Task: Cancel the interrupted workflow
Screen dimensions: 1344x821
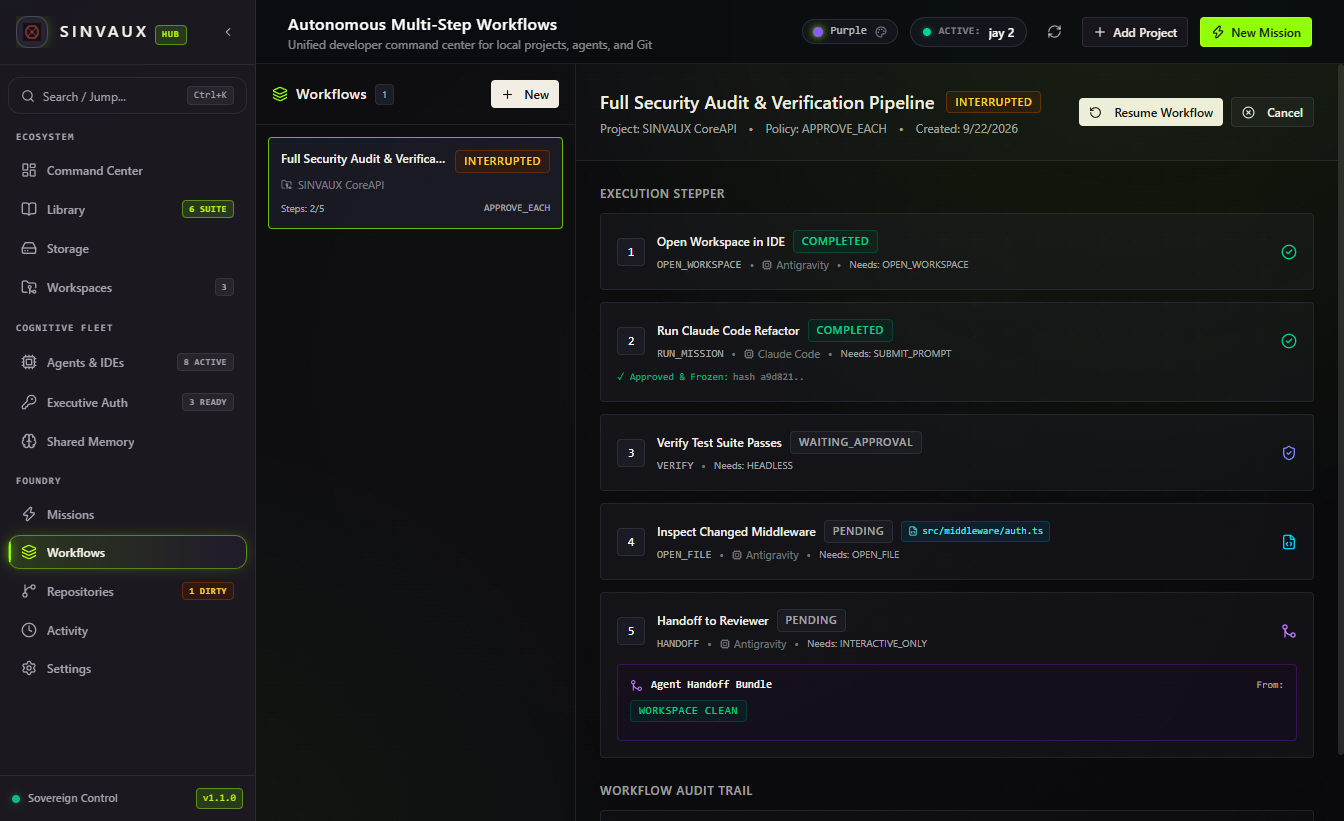Action: [x=1272, y=112]
